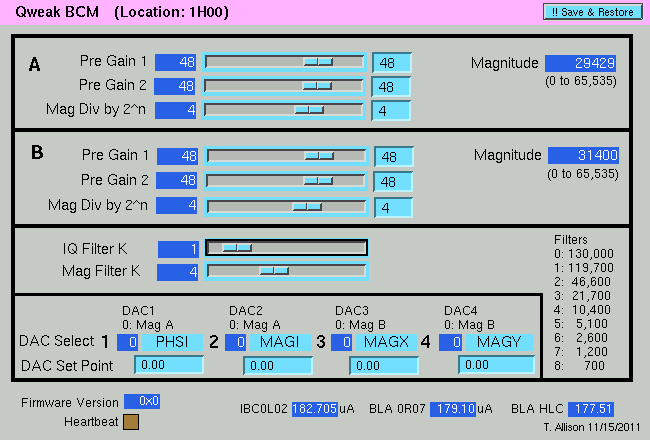
Task: Click the IQ Filter K readback value 1
Action: 178,249
